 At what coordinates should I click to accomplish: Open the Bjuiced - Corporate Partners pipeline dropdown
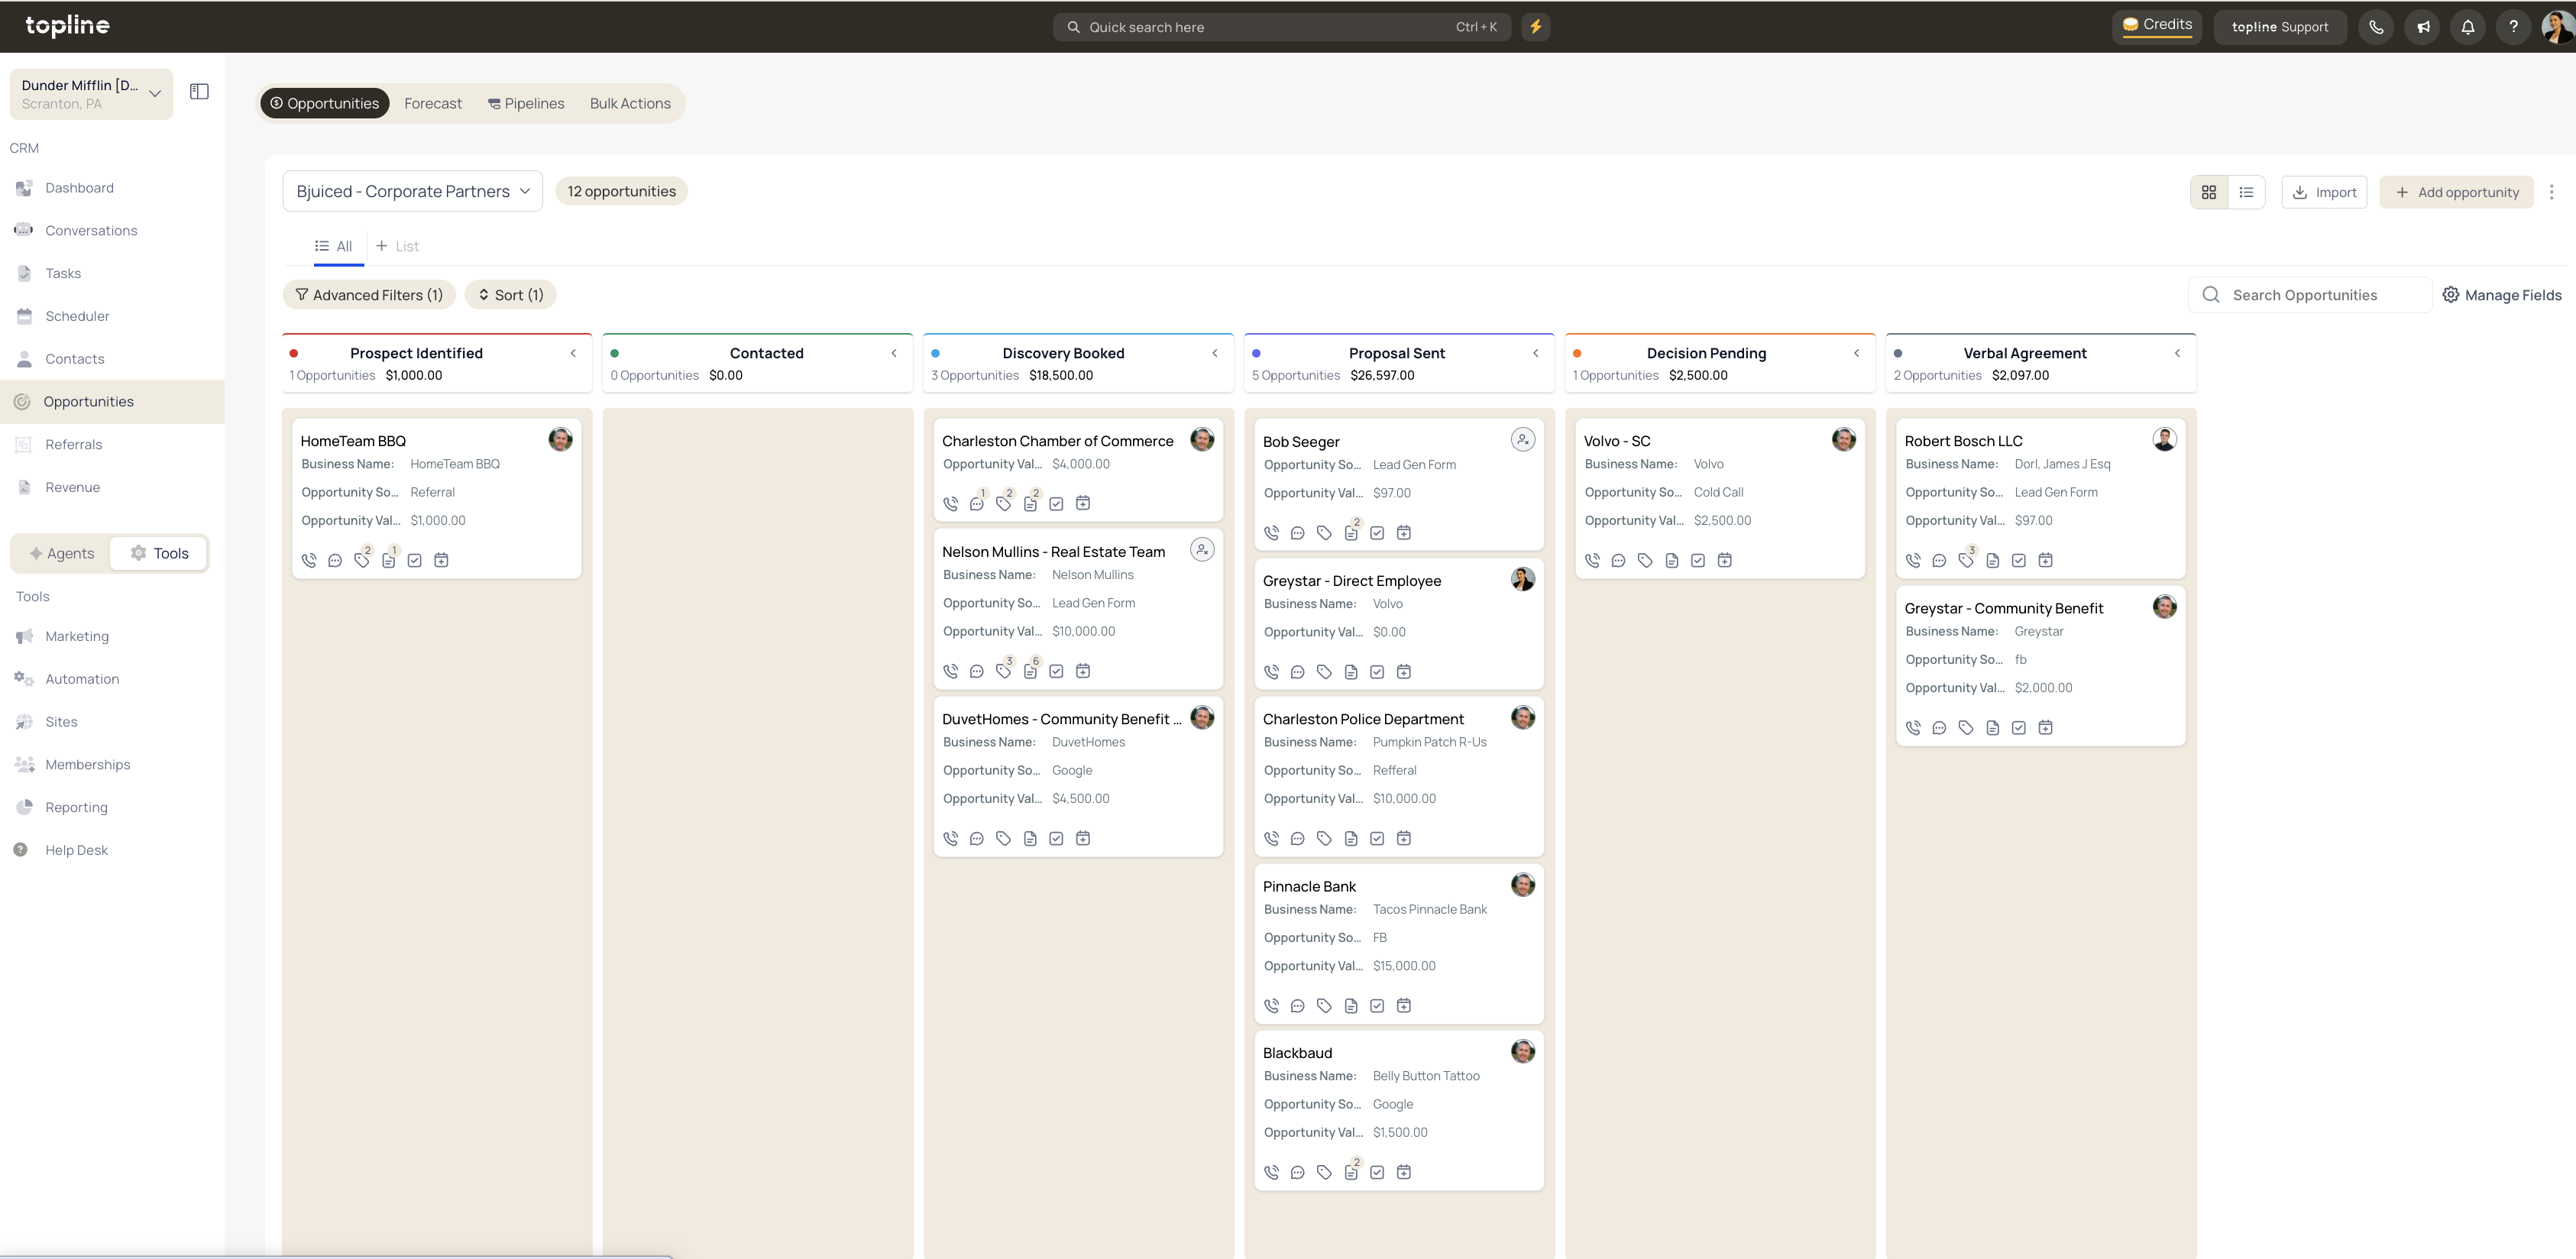tap(412, 191)
